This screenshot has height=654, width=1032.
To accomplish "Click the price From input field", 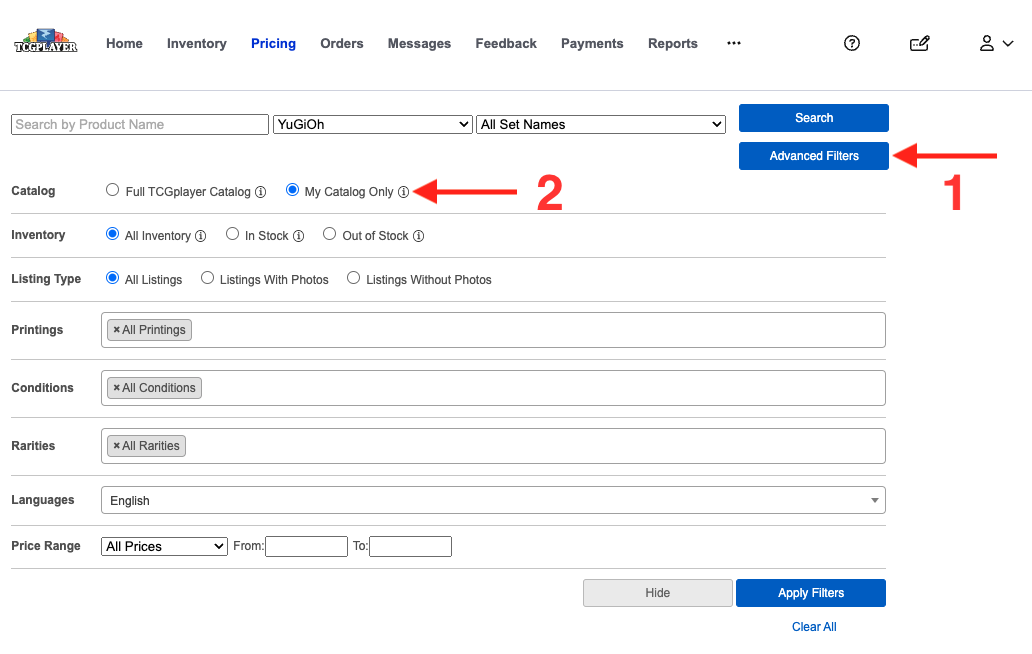I will coord(306,547).
